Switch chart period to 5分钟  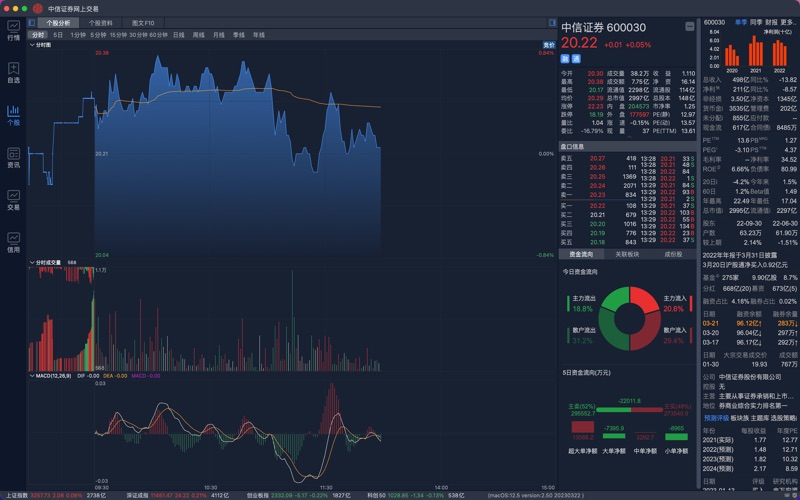[98, 35]
